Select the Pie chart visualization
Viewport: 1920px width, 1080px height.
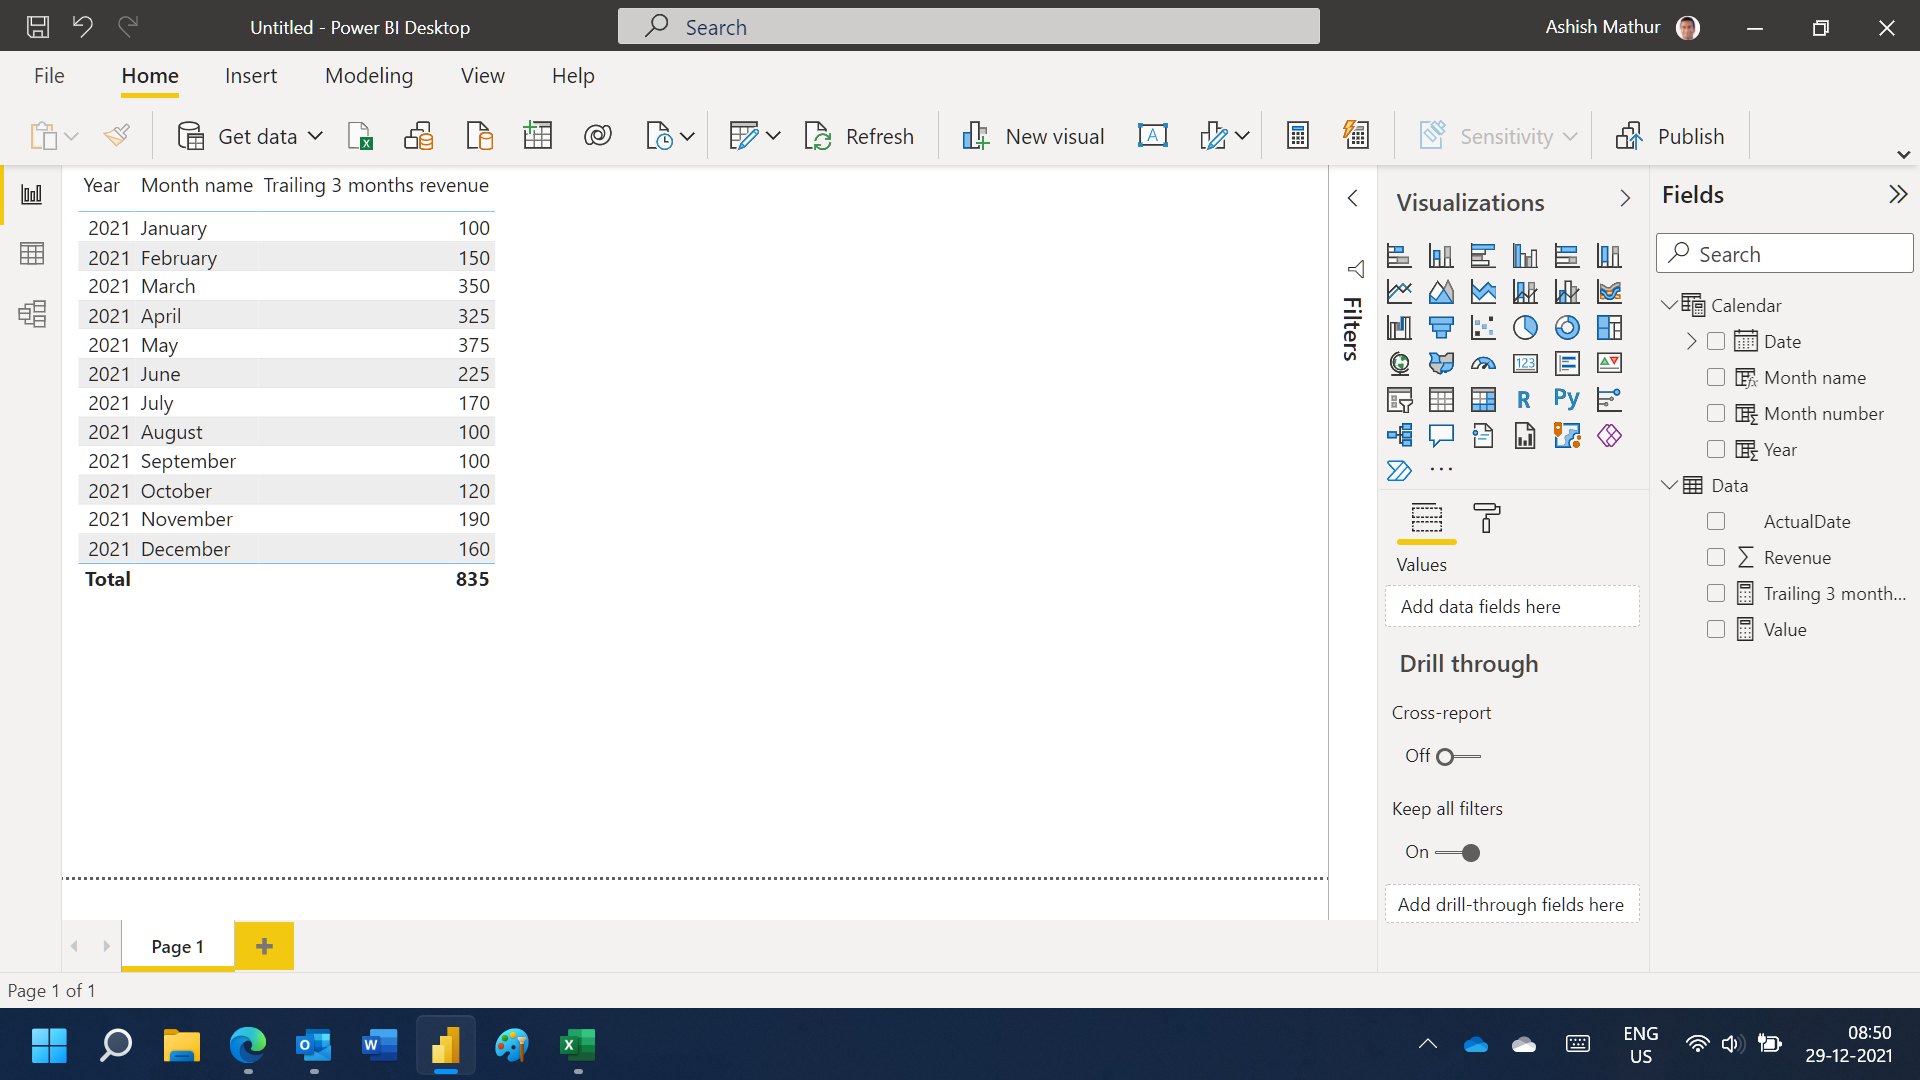(1525, 328)
